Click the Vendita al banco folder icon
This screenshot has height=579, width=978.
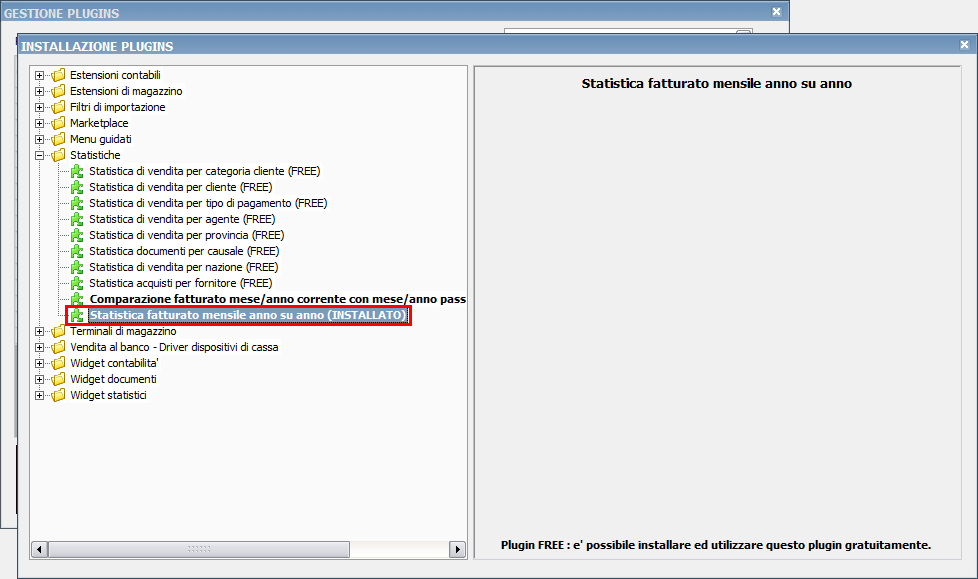pyautogui.click(x=58, y=348)
